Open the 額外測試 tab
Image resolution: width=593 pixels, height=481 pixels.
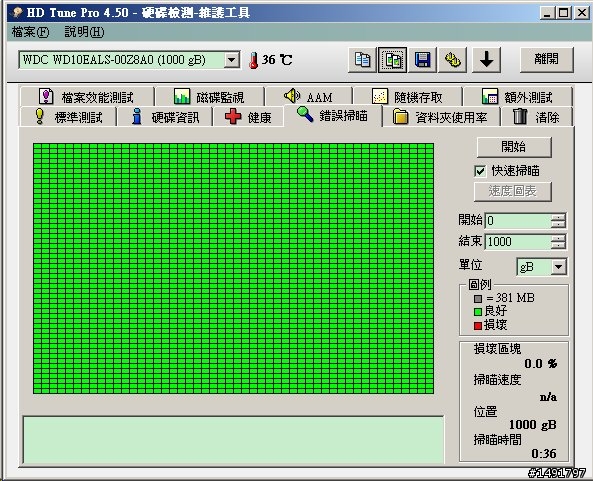517,97
